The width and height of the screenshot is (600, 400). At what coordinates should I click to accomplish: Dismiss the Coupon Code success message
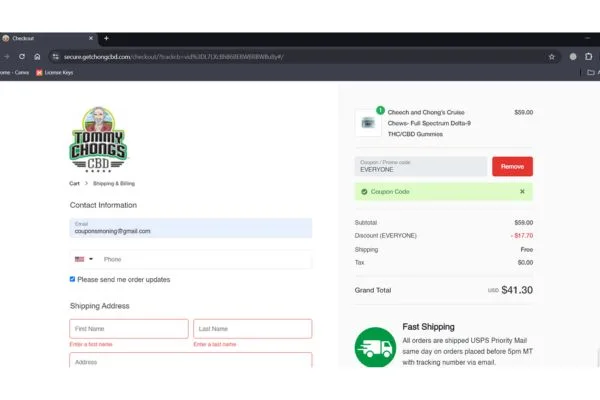pos(521,191)
